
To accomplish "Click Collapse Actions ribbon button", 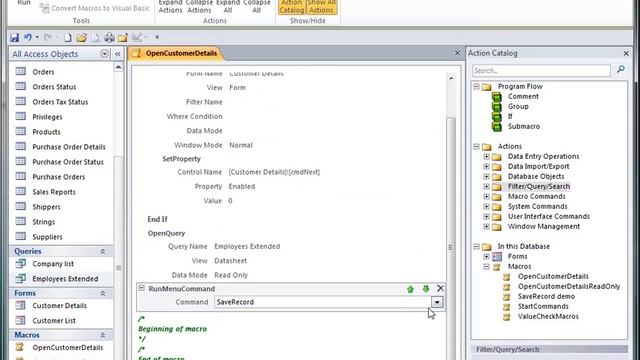I will pos(199,6).
